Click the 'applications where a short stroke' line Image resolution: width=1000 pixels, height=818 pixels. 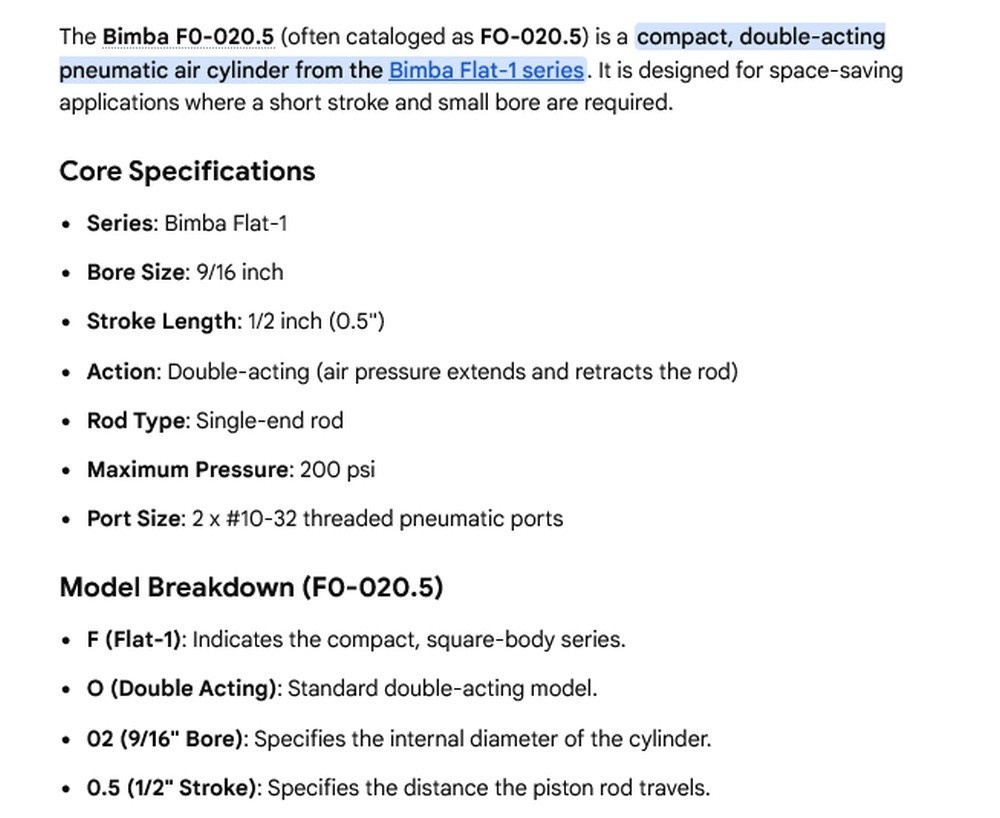point(366,102)
